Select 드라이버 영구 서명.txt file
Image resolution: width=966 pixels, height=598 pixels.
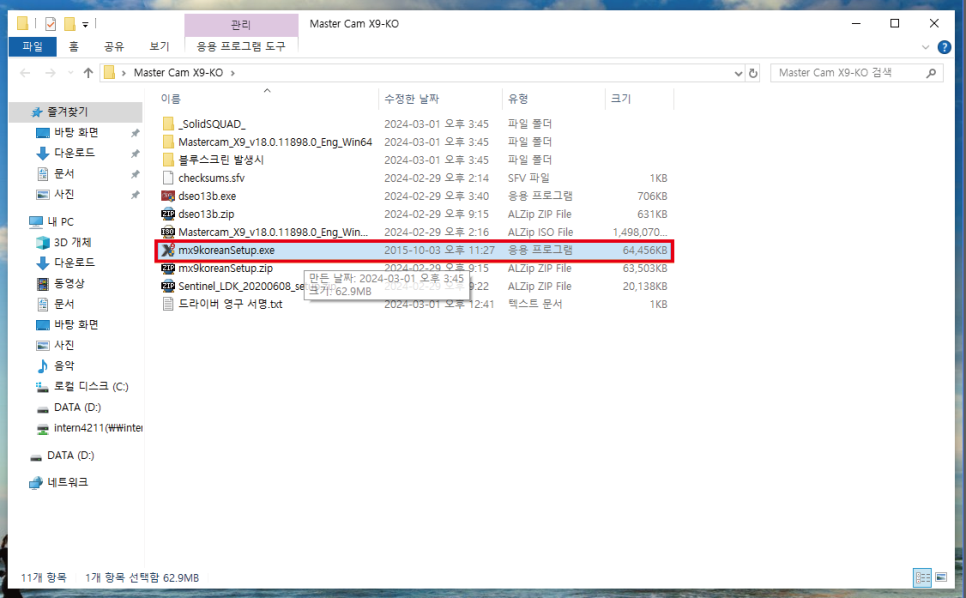coord(230,304)
